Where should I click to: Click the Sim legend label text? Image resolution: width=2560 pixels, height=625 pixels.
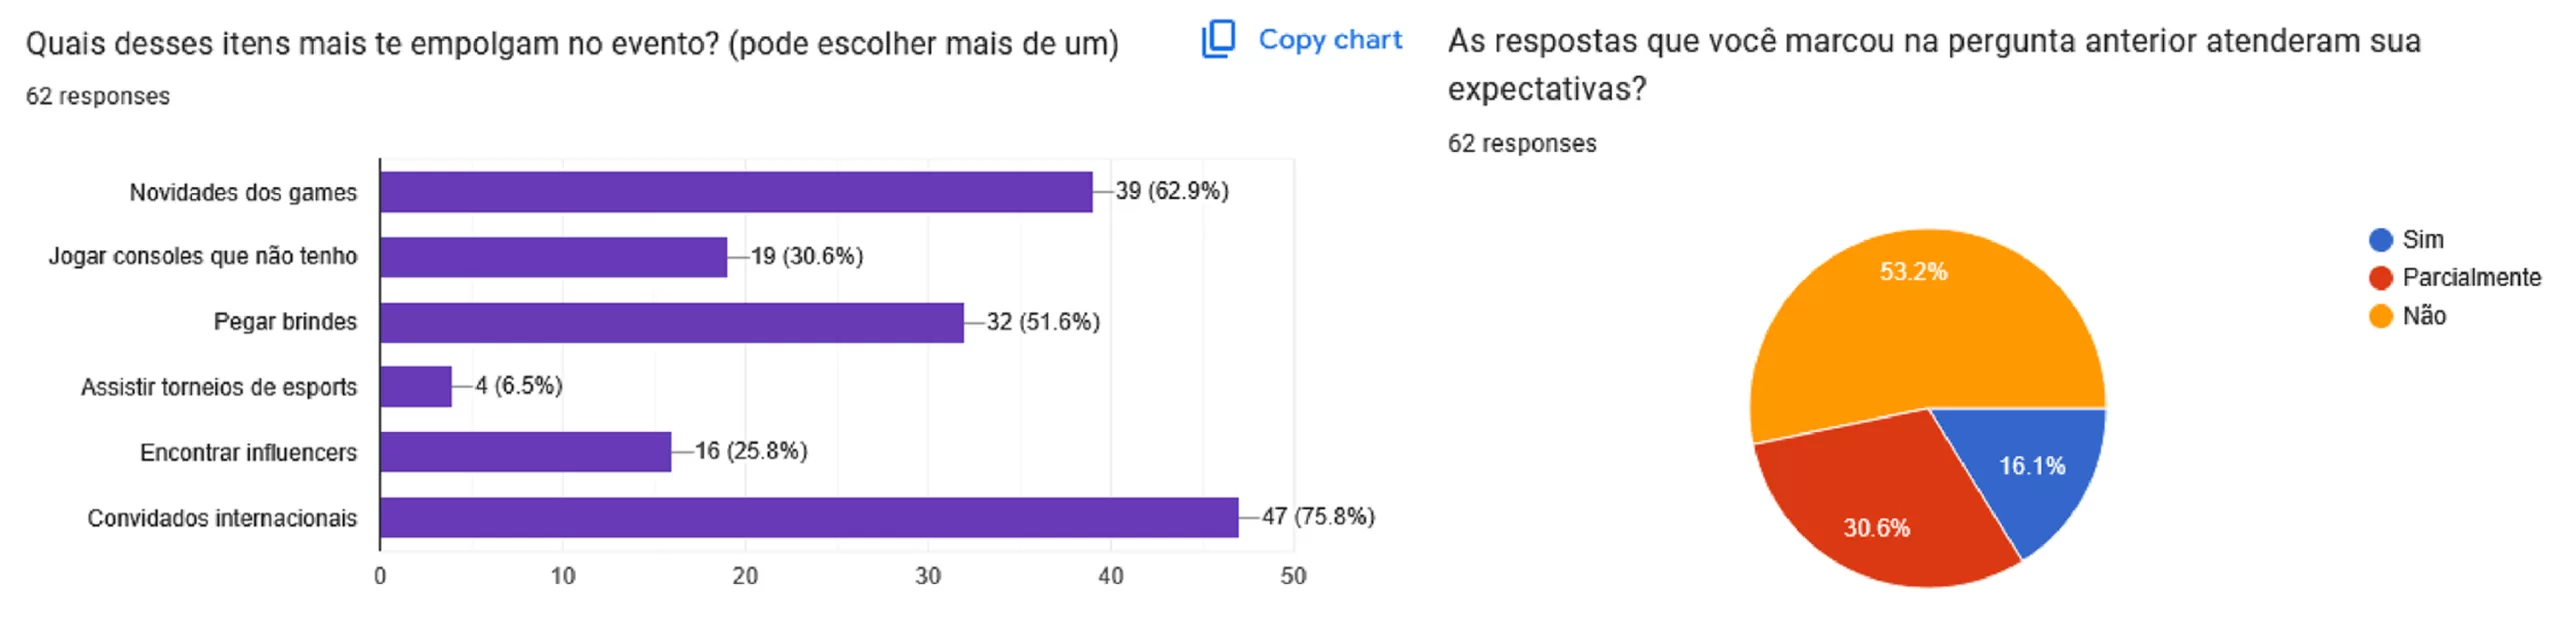click(2423, 240)
